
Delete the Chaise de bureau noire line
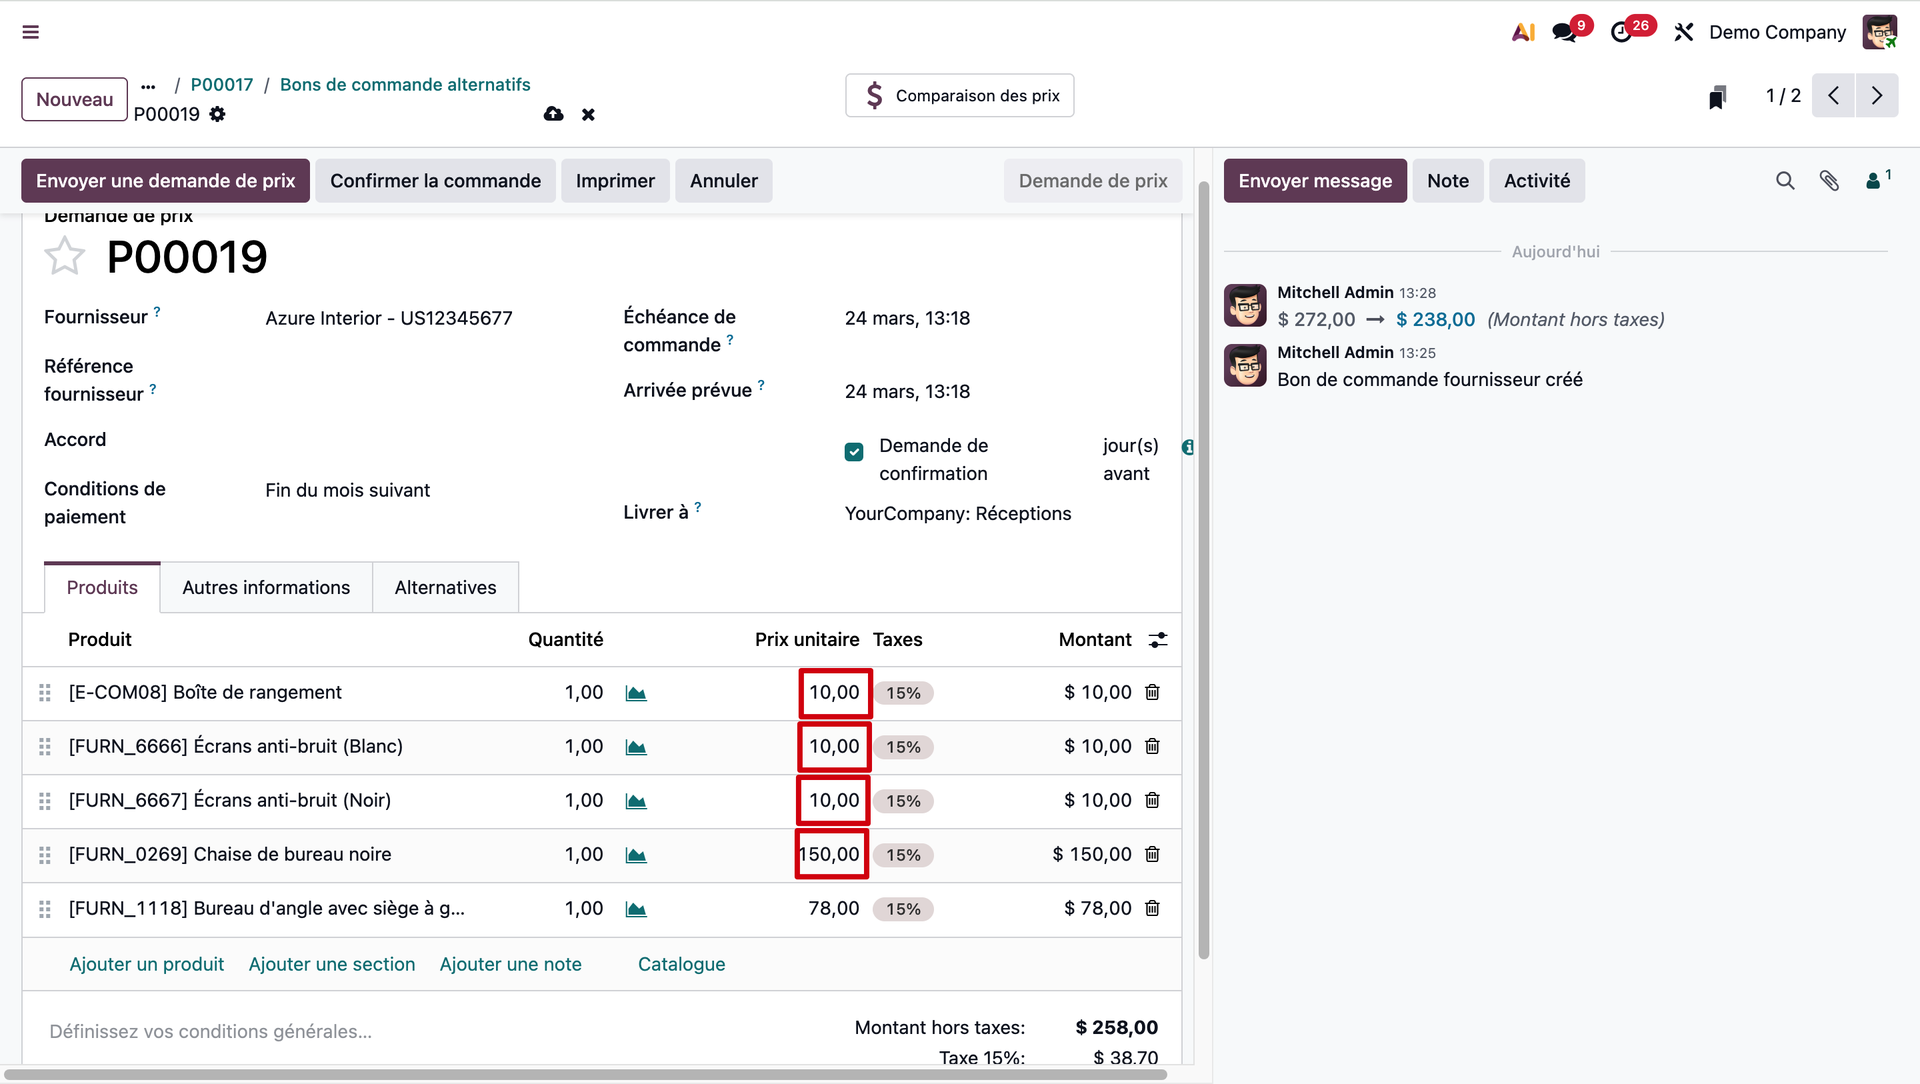pyautogui.click(x=1152, y=854)
